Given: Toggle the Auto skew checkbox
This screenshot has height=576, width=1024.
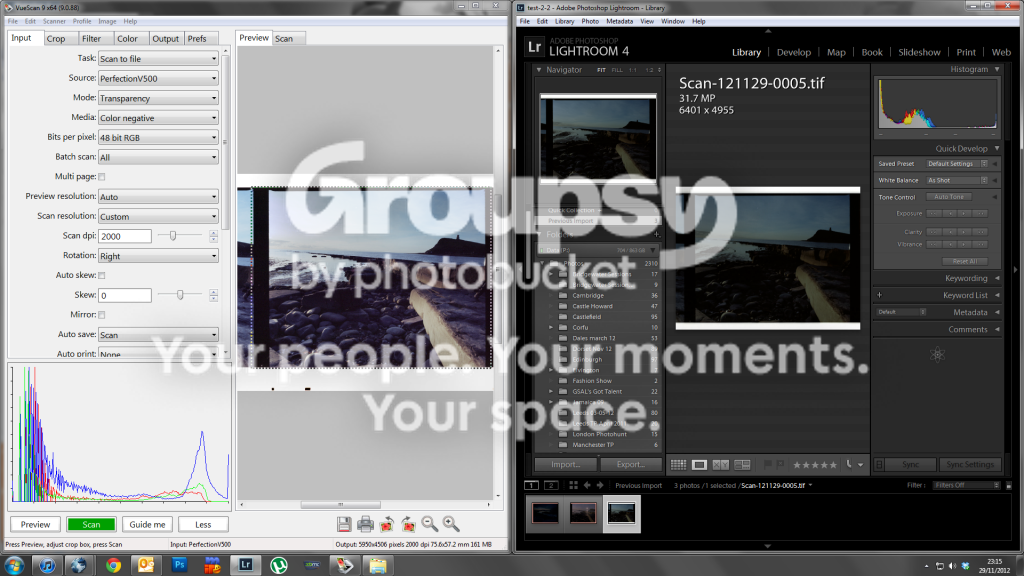Looking at the screenshot, I should pos(102,276).
